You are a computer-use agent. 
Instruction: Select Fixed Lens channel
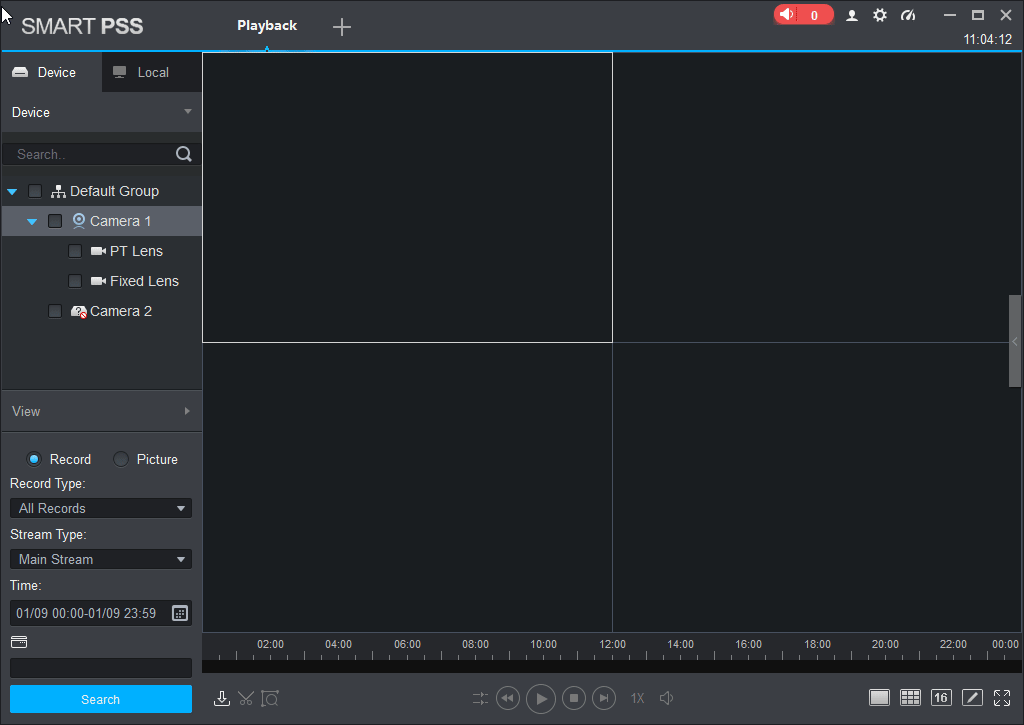click(144, 281)
